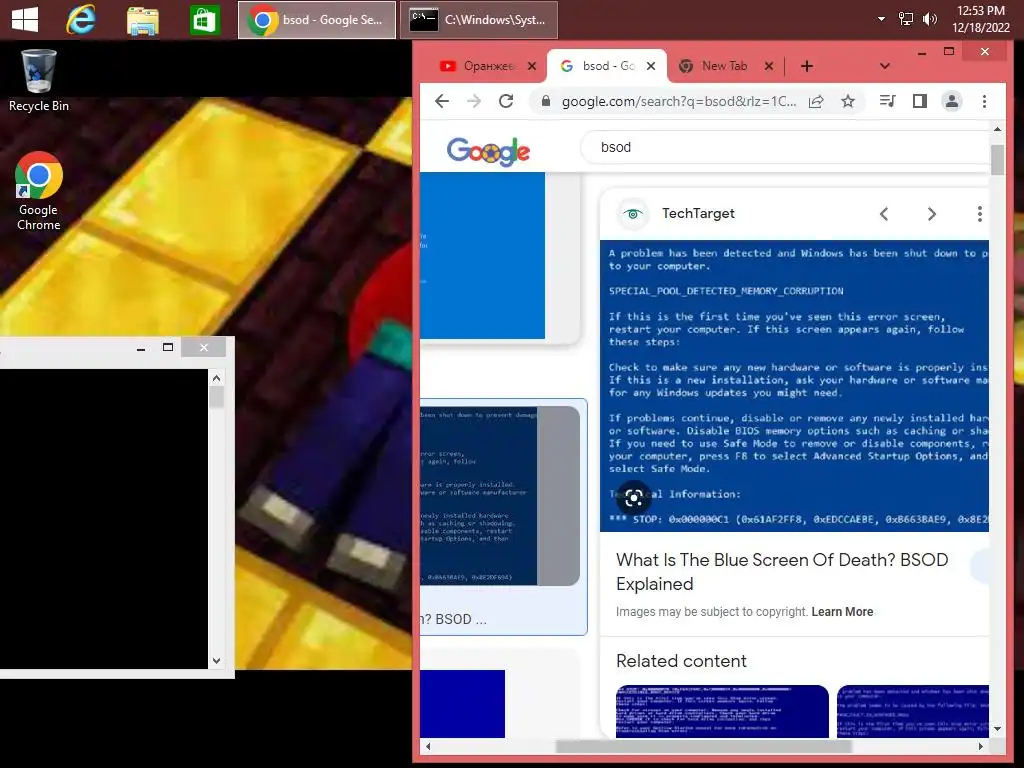Screen dimensions: 1024x768
Task: Search image with Google Lens icon
Action: [633, 498]
